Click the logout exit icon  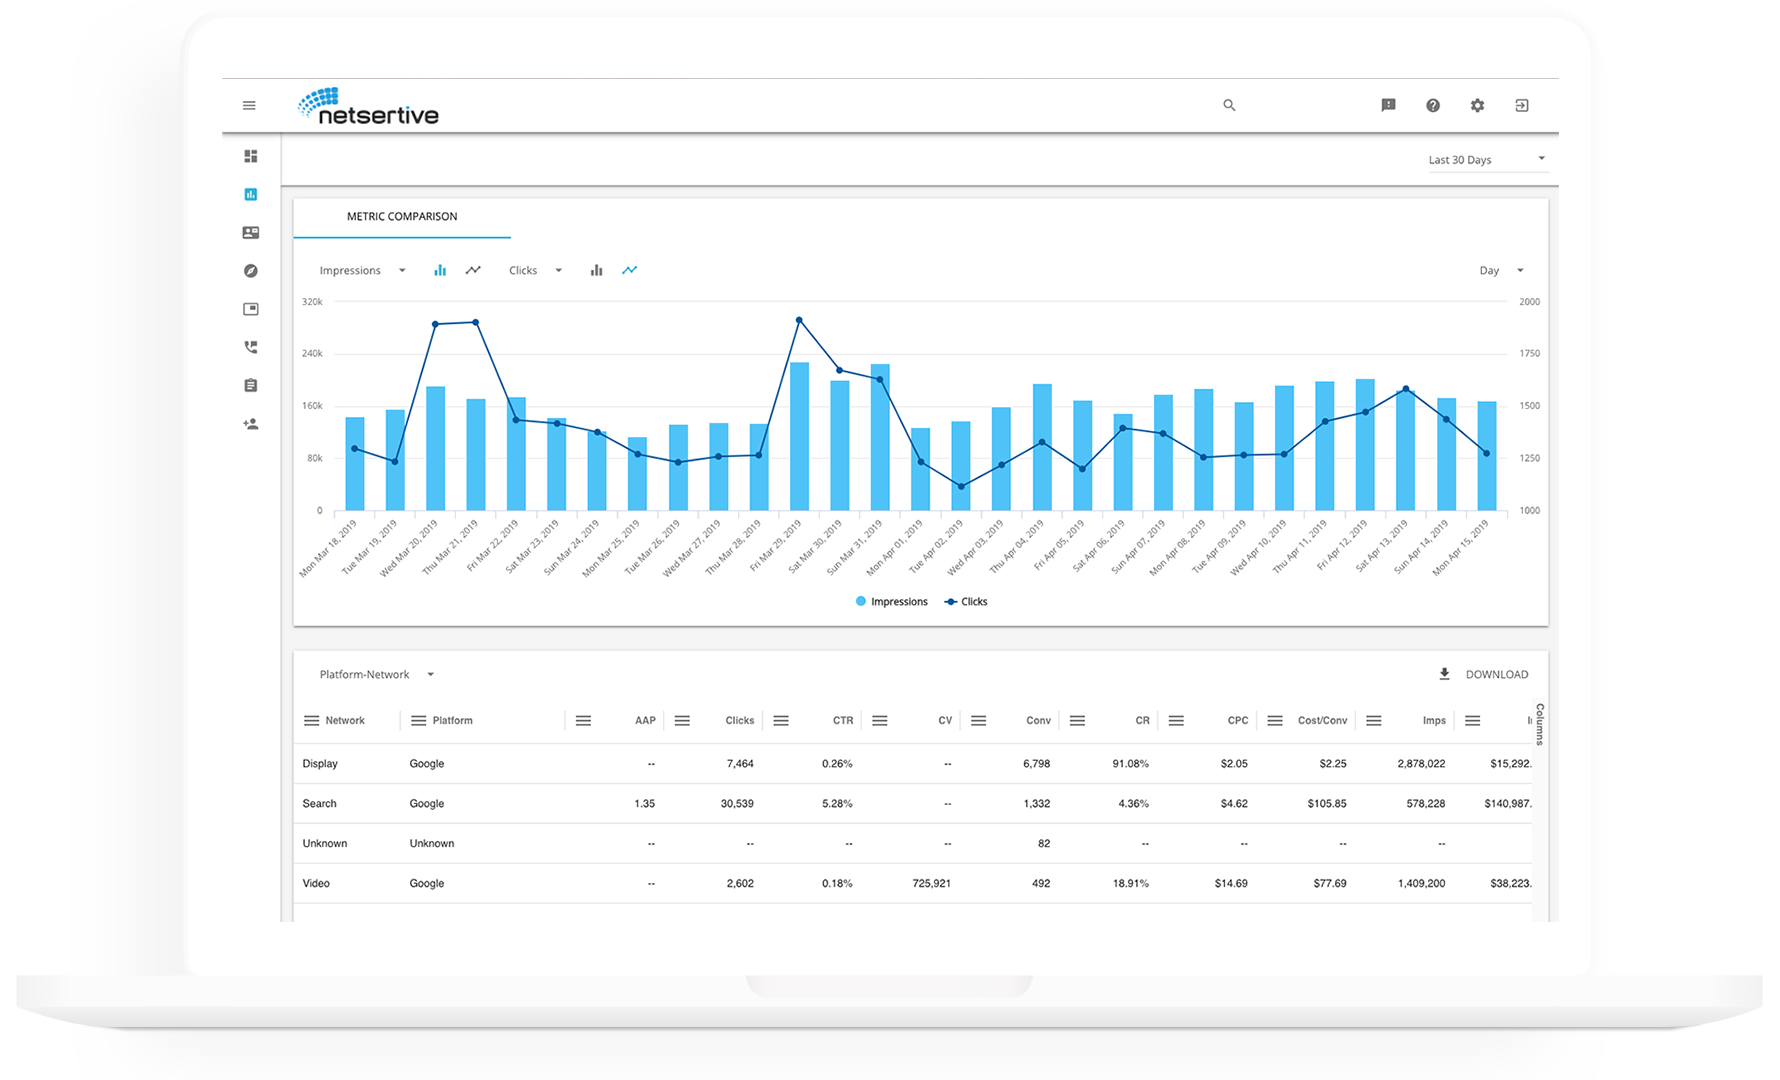click(x=1522, y=105)
